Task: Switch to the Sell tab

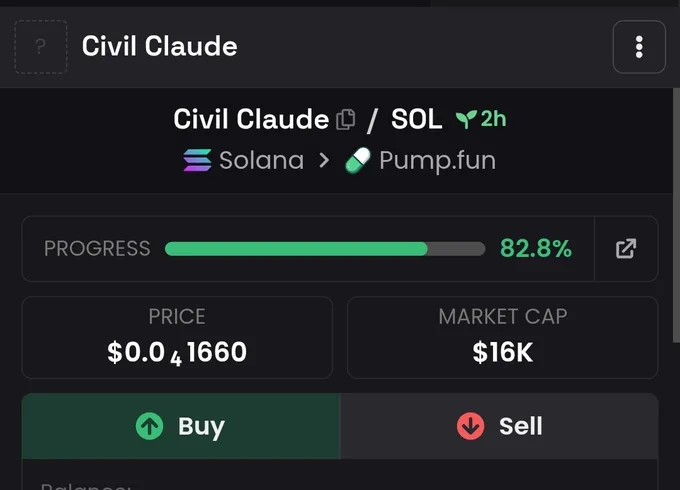Action: click(500, 426)
